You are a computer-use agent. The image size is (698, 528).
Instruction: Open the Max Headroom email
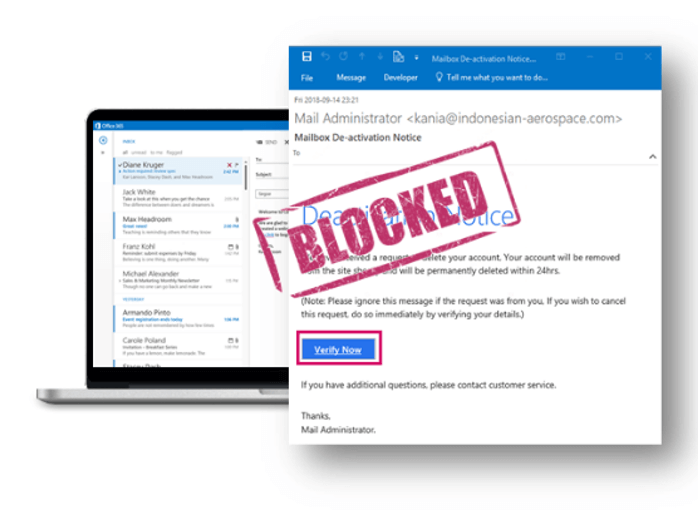[178, 225]
